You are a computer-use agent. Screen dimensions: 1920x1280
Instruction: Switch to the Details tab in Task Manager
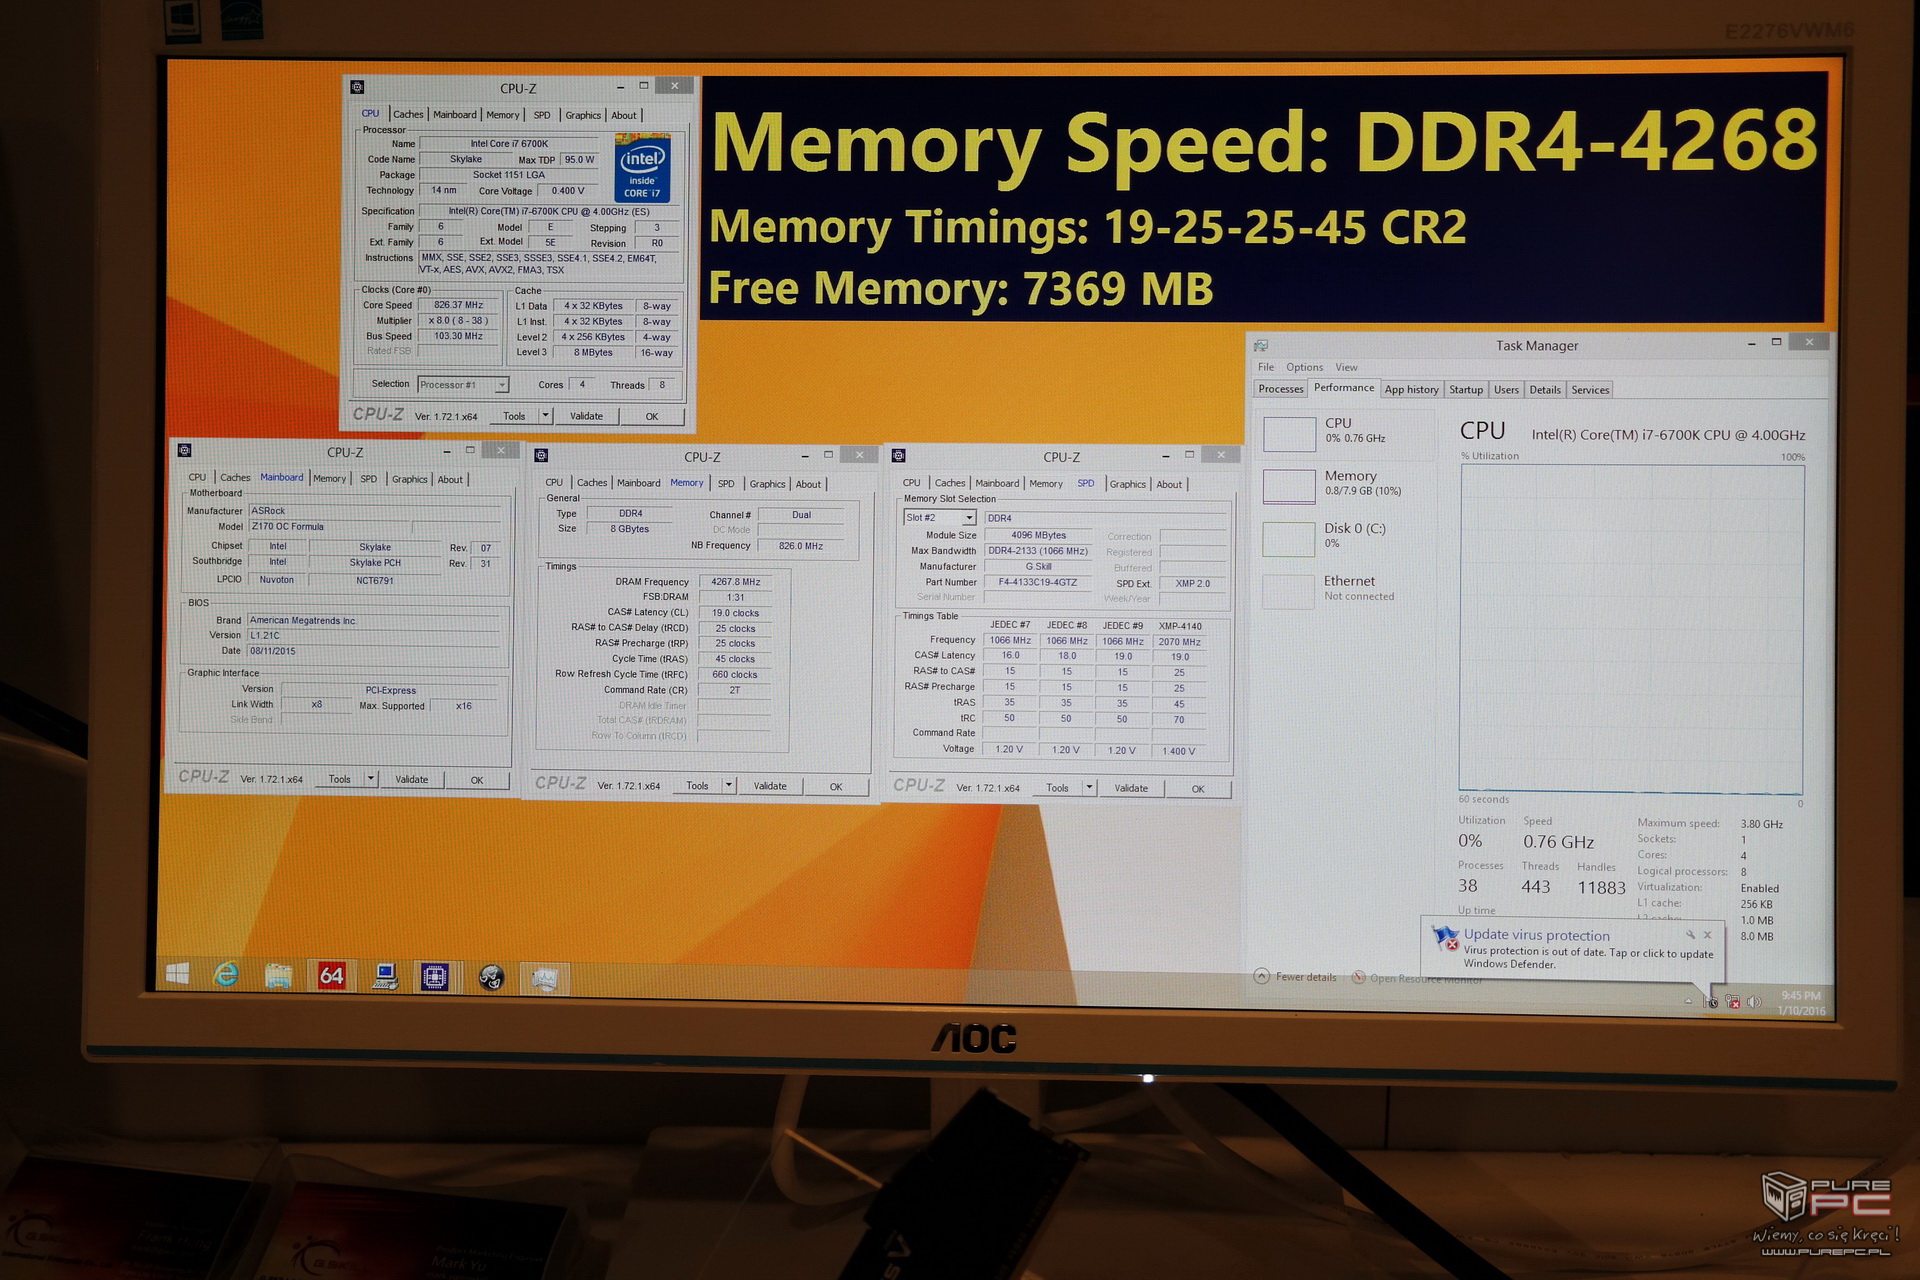(1544, 389)
